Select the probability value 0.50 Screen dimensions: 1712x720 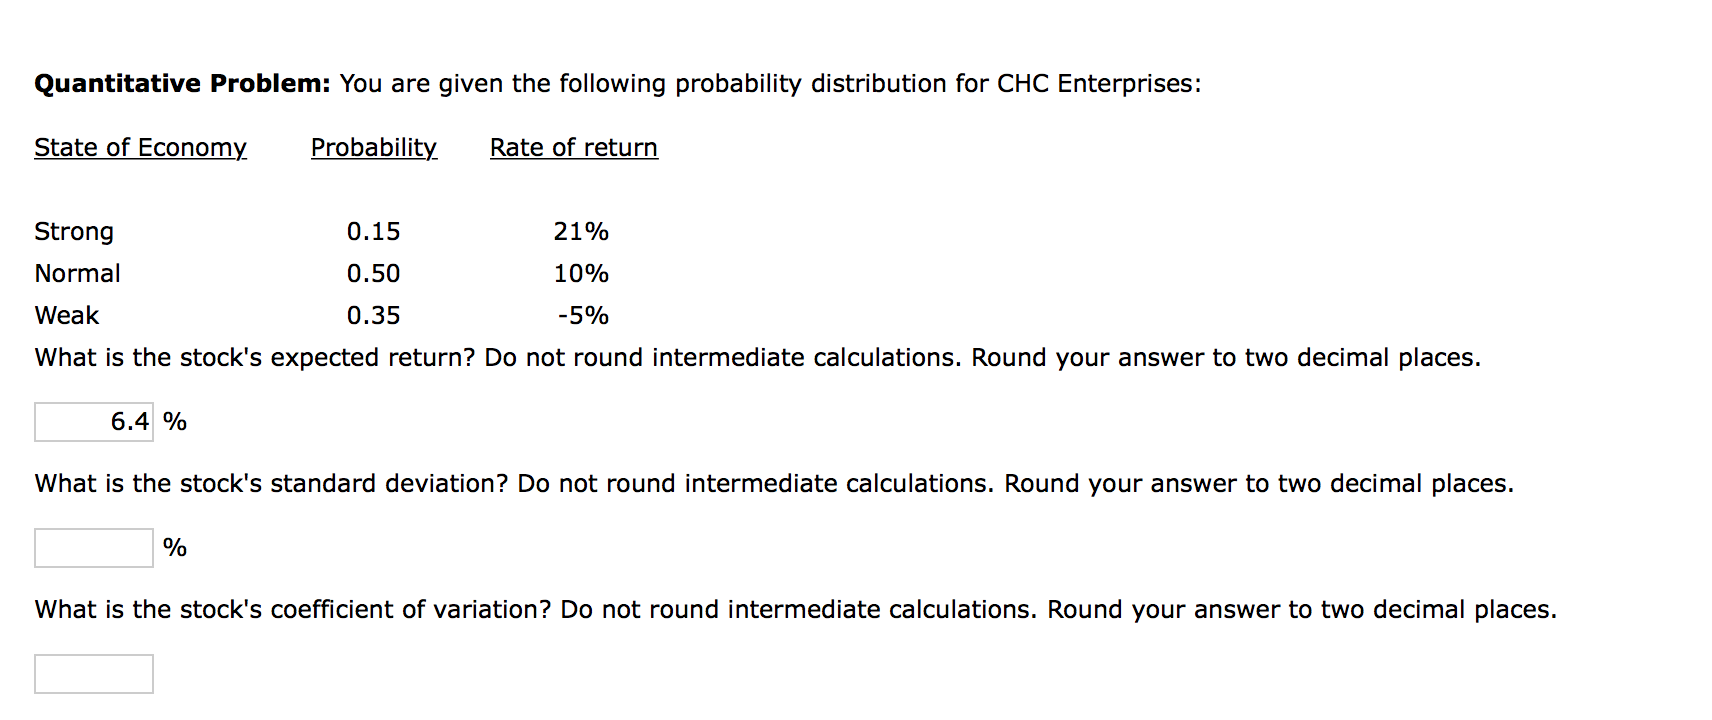click(x=373, y=273)
